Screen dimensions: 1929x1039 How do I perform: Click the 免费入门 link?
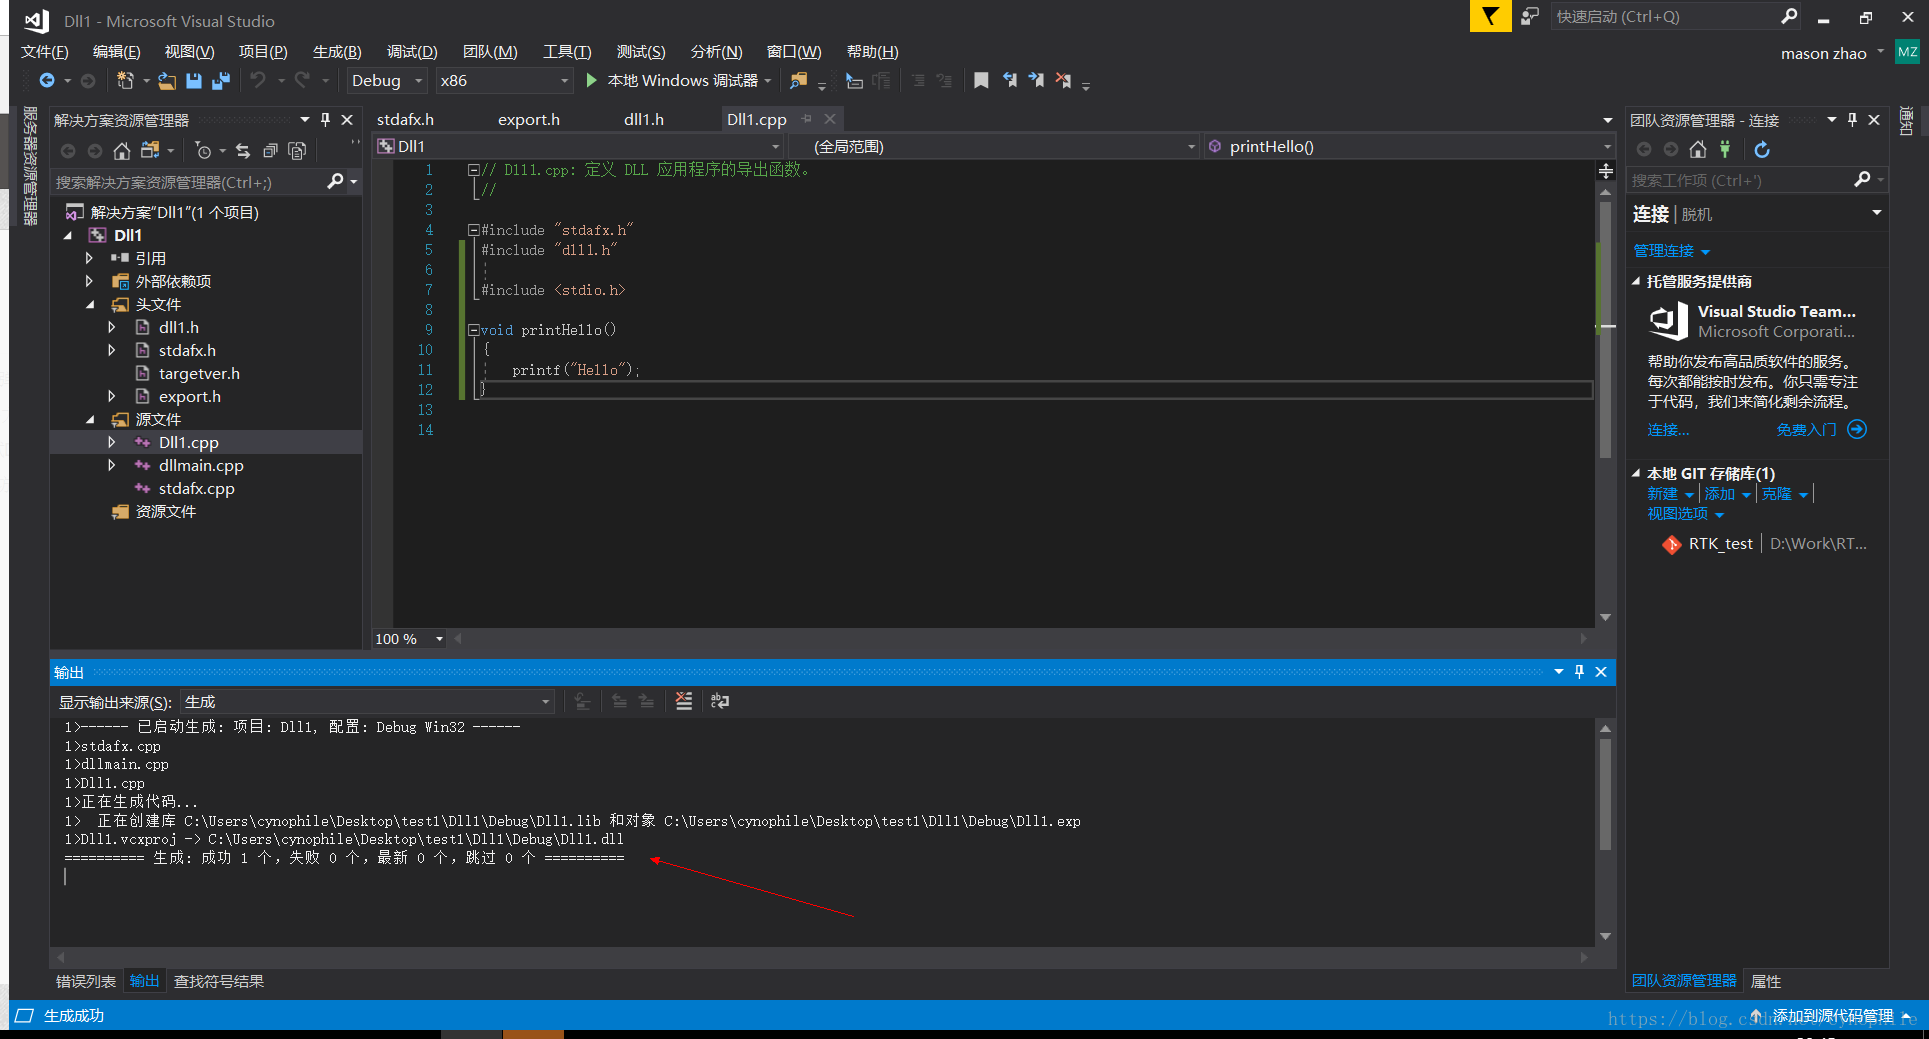(1807, 430)
